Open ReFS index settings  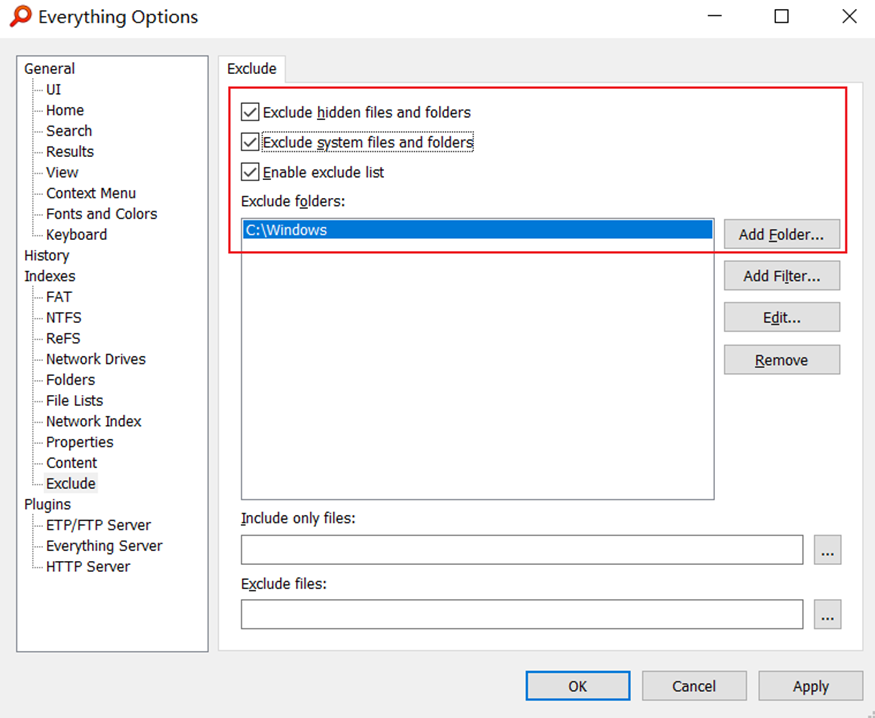click(x=63, y=338)
